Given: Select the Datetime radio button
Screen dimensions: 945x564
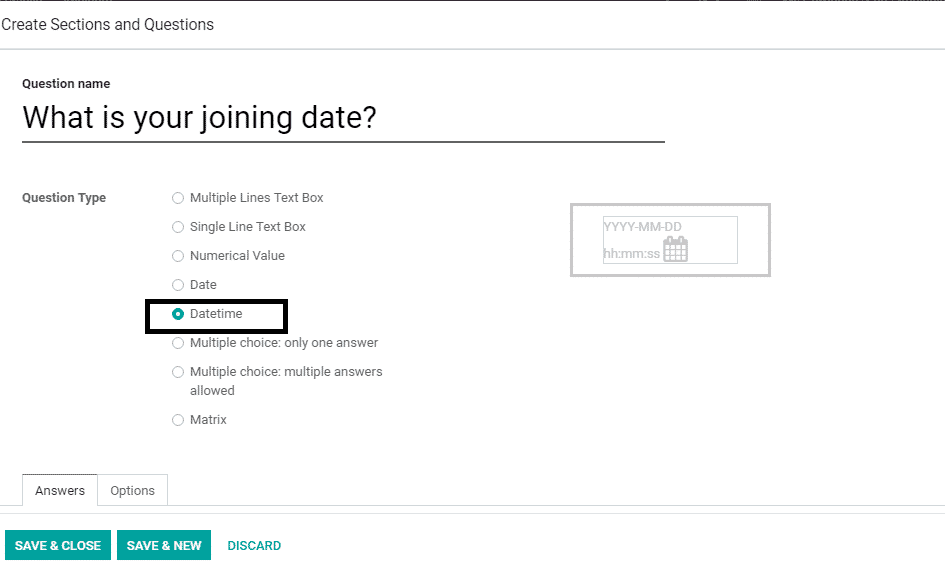Looking at the screenshot, I should click(178, 314).
